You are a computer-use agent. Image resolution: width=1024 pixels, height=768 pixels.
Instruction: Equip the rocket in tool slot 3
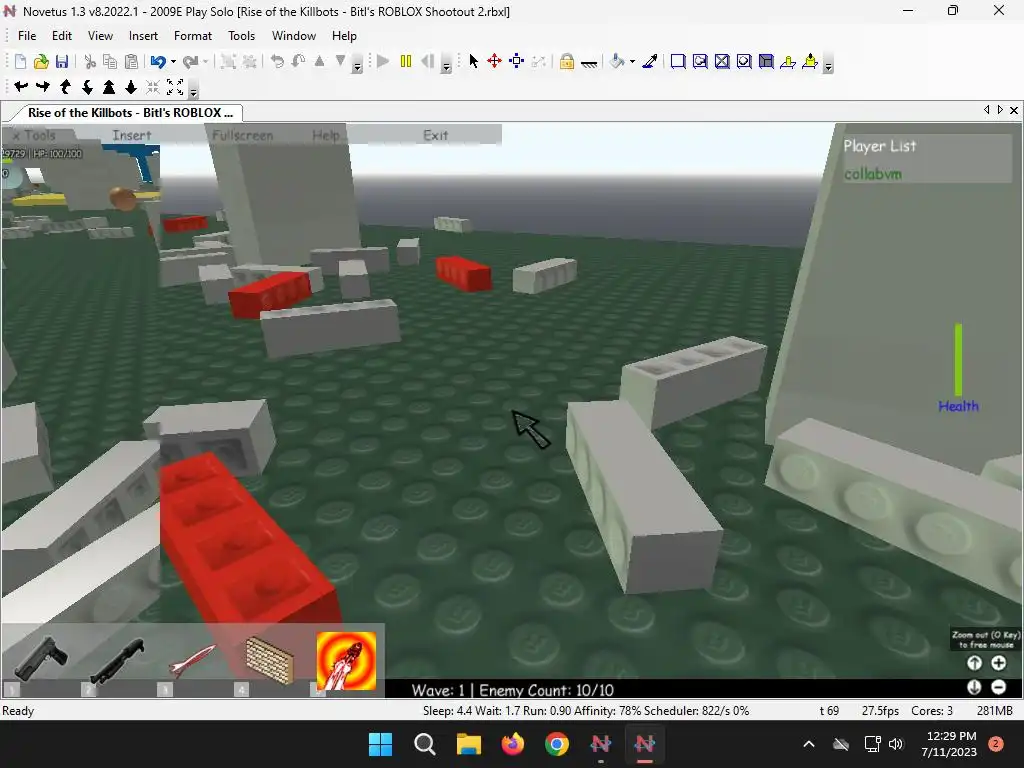click(x=193, y=660)
